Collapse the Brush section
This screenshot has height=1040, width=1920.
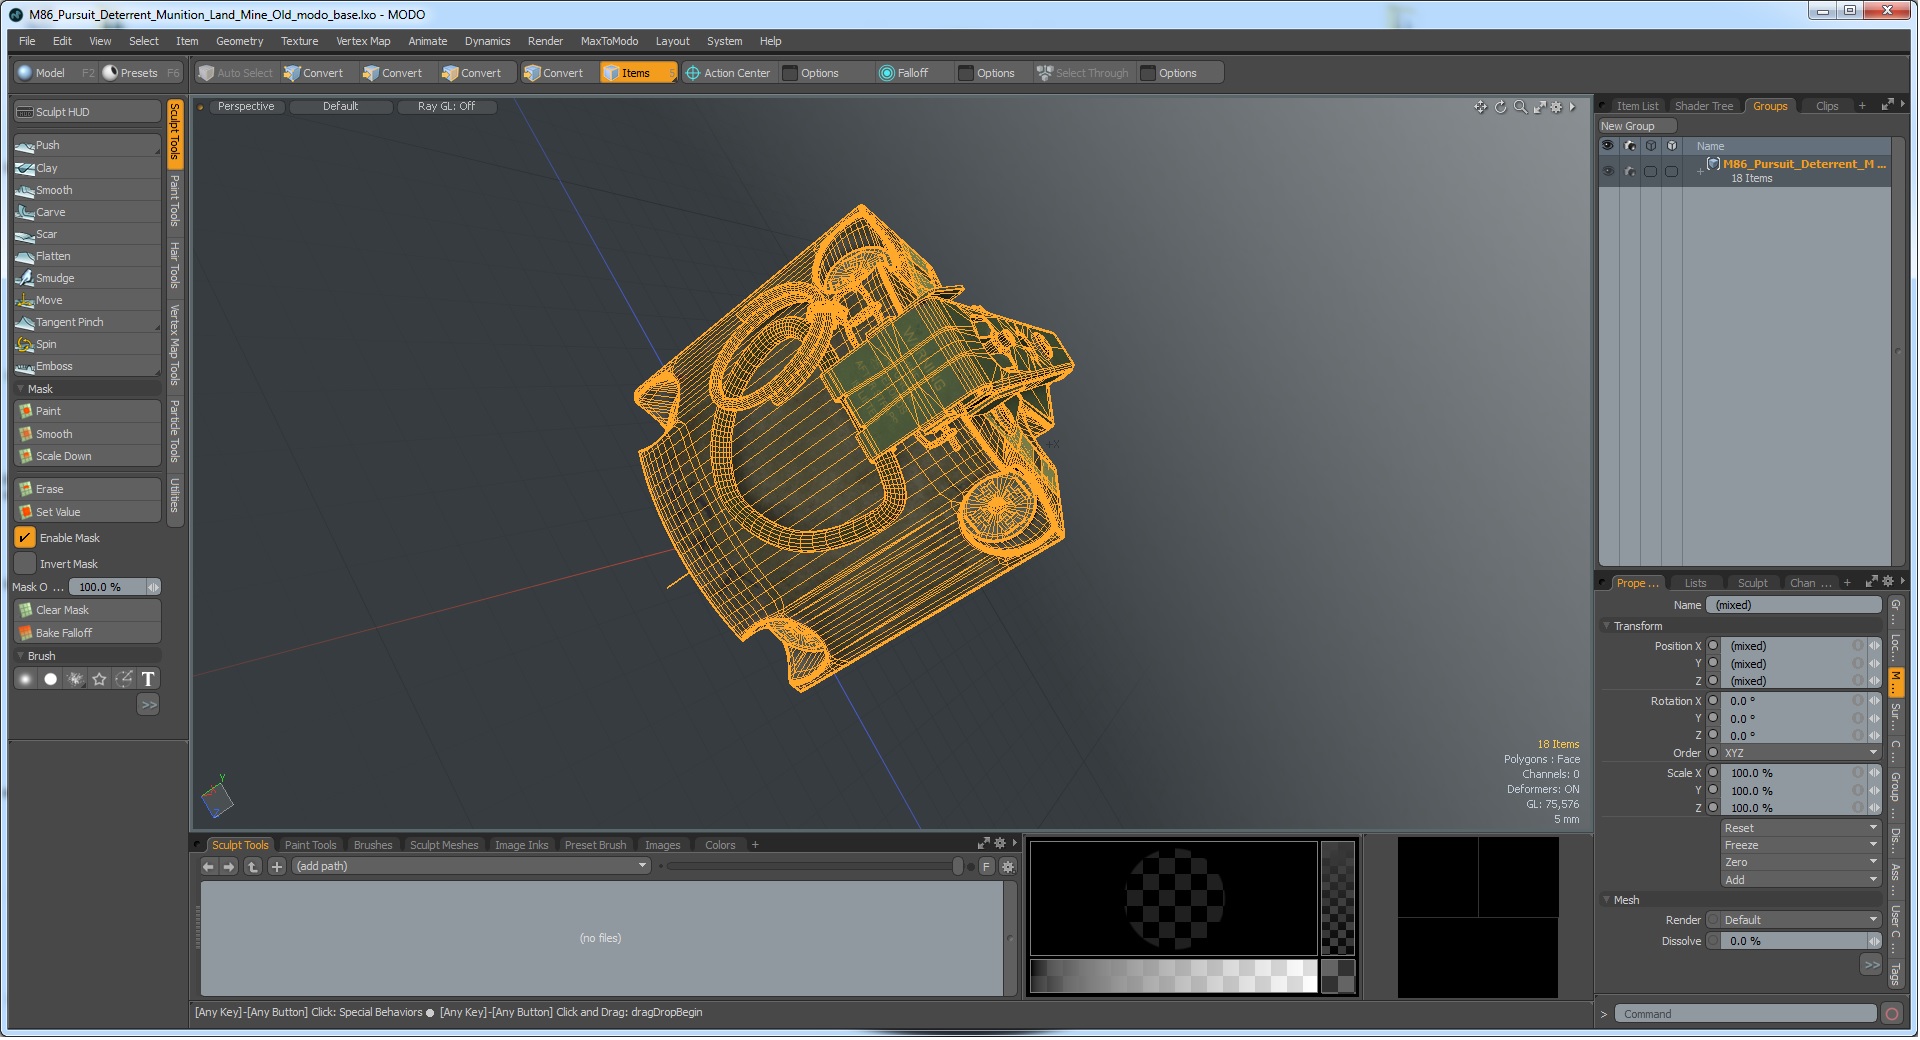(x=21, y=656)
